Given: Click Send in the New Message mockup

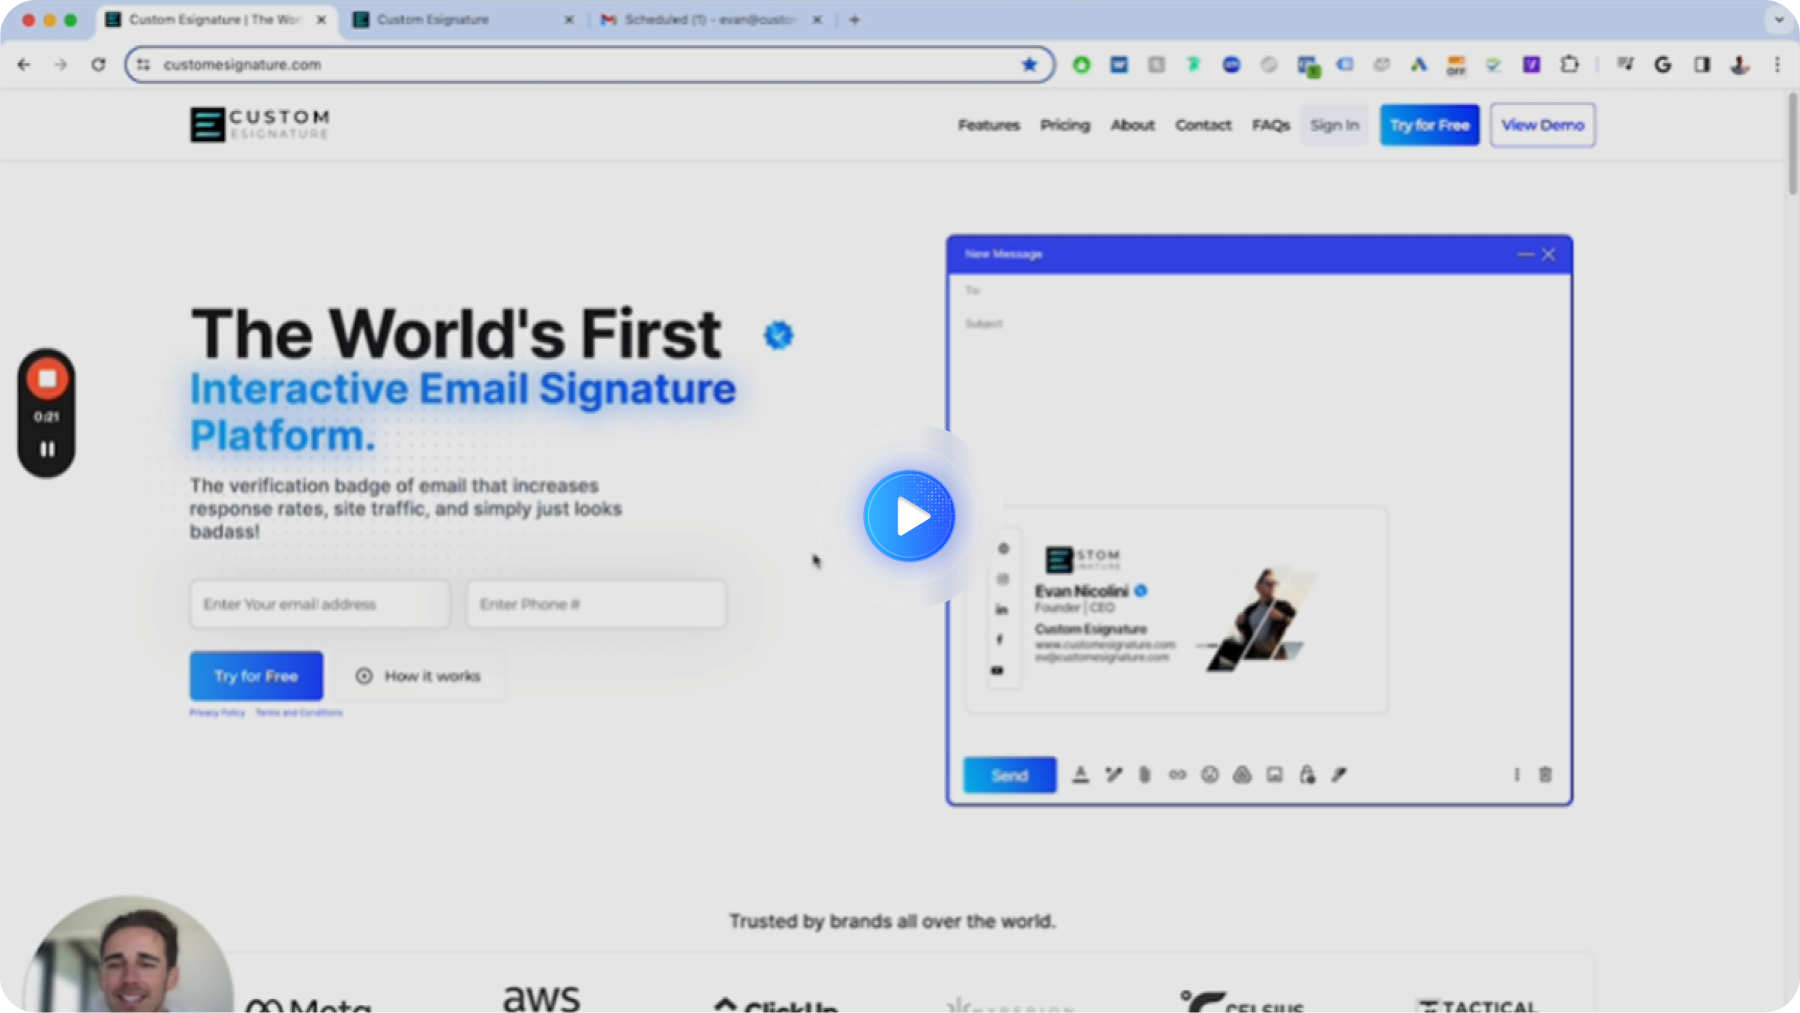Looking at the screenshot, I should (1009, 775).
